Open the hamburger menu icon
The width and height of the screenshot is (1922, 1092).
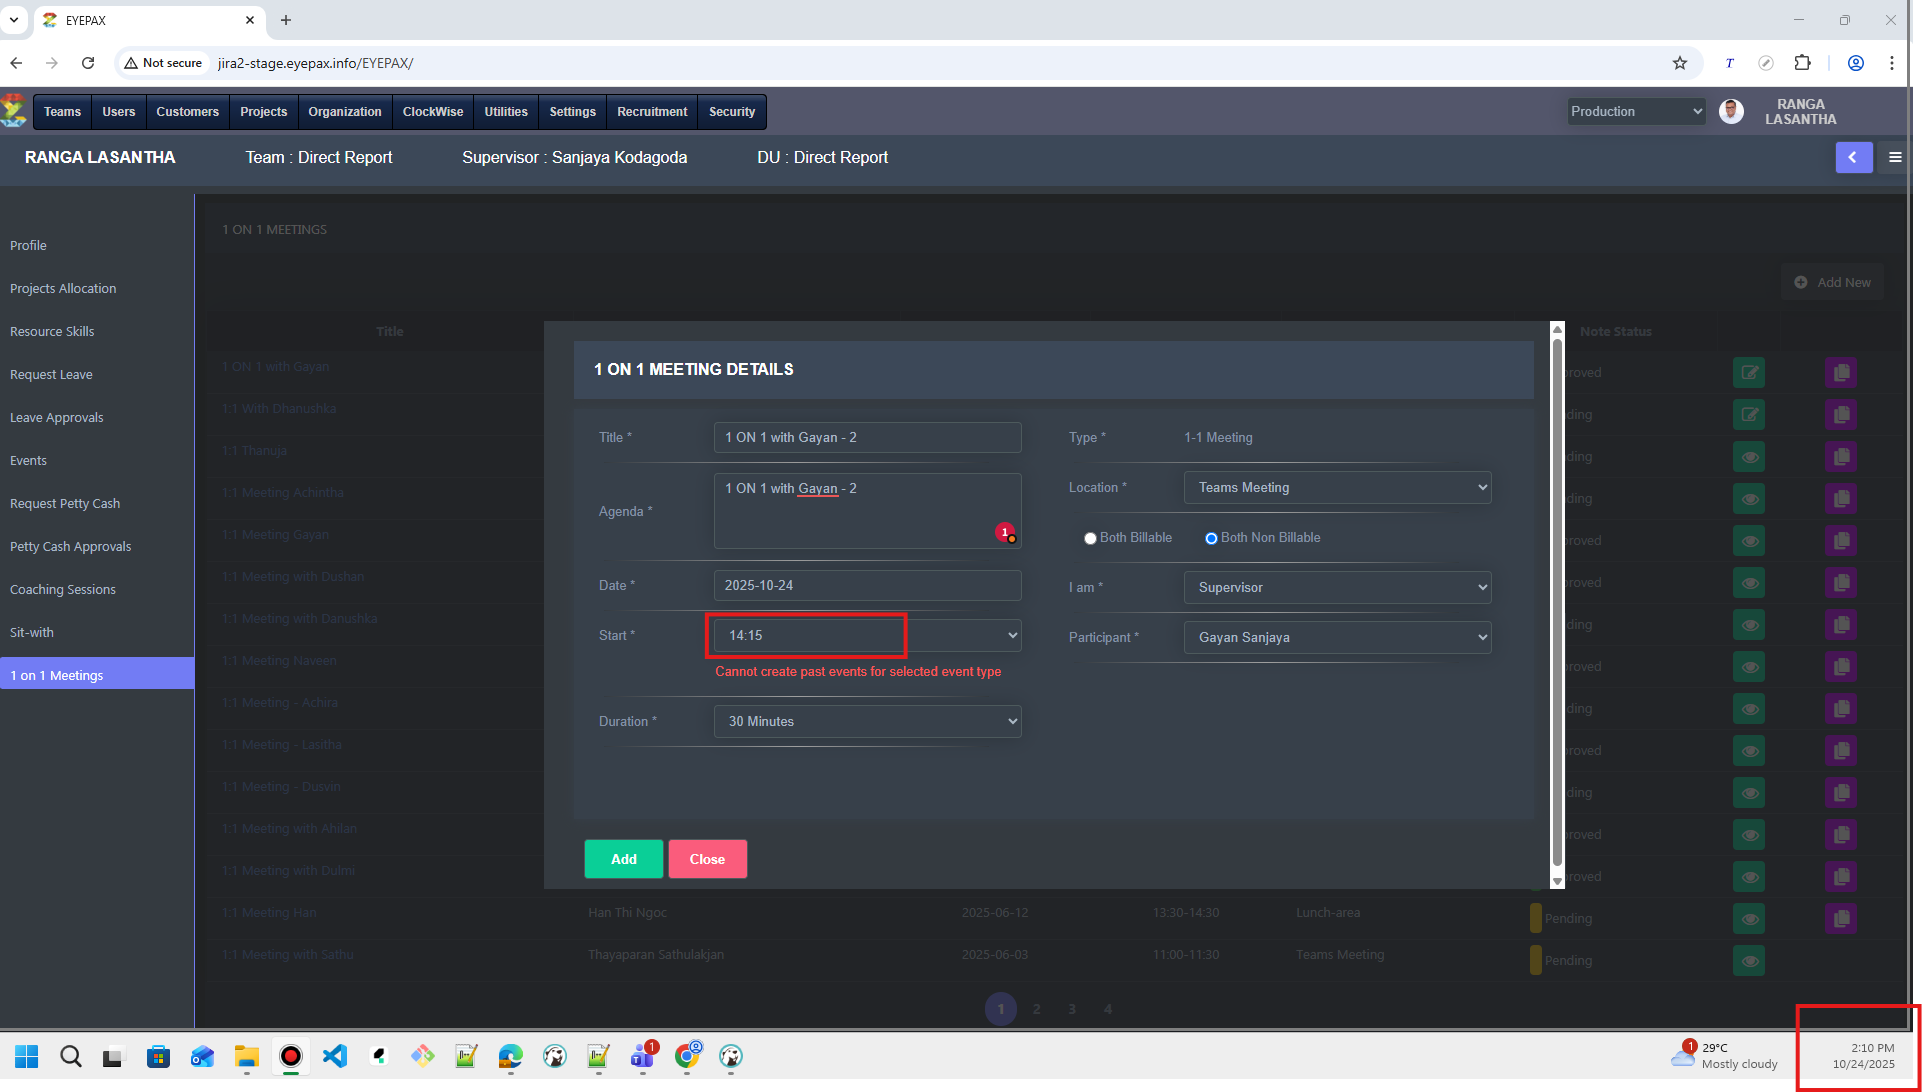(x=1895, y=157)
